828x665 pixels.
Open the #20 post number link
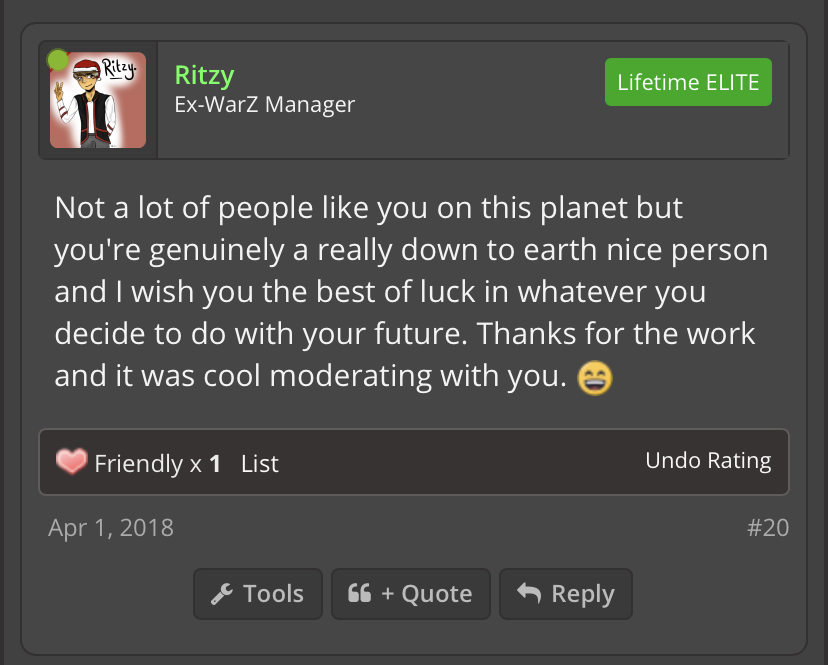click(768, 527)
